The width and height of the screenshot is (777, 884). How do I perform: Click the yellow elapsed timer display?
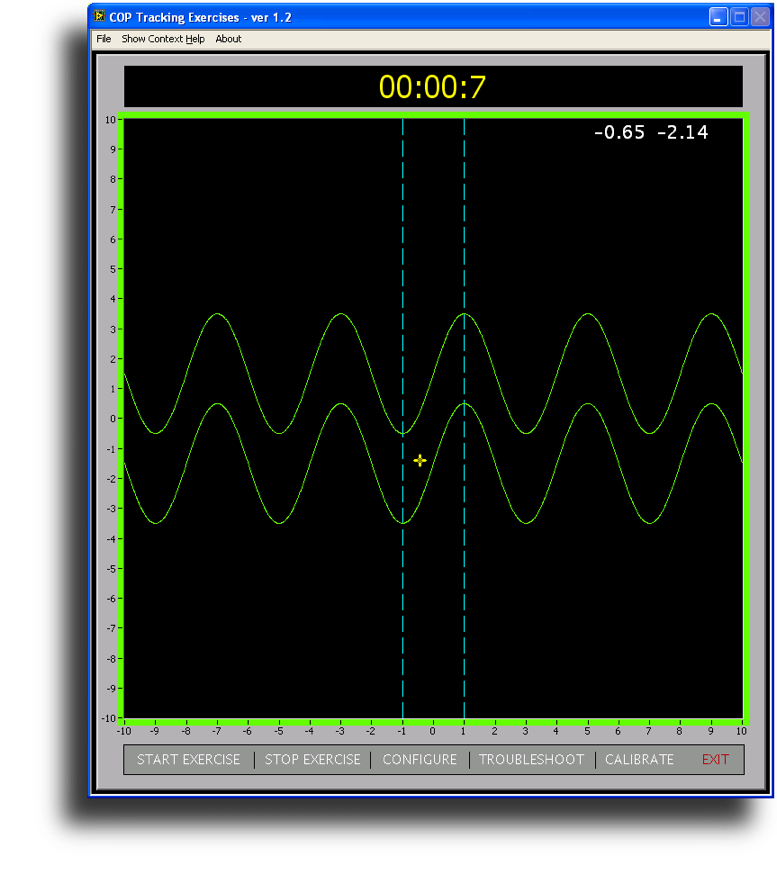click(432, 87)
